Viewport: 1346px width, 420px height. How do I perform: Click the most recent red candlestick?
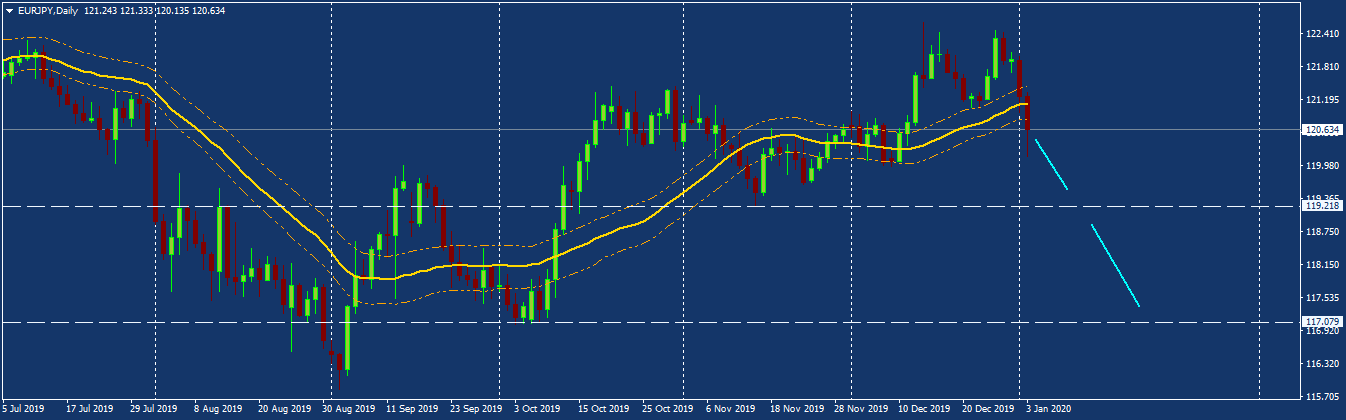1028,114
